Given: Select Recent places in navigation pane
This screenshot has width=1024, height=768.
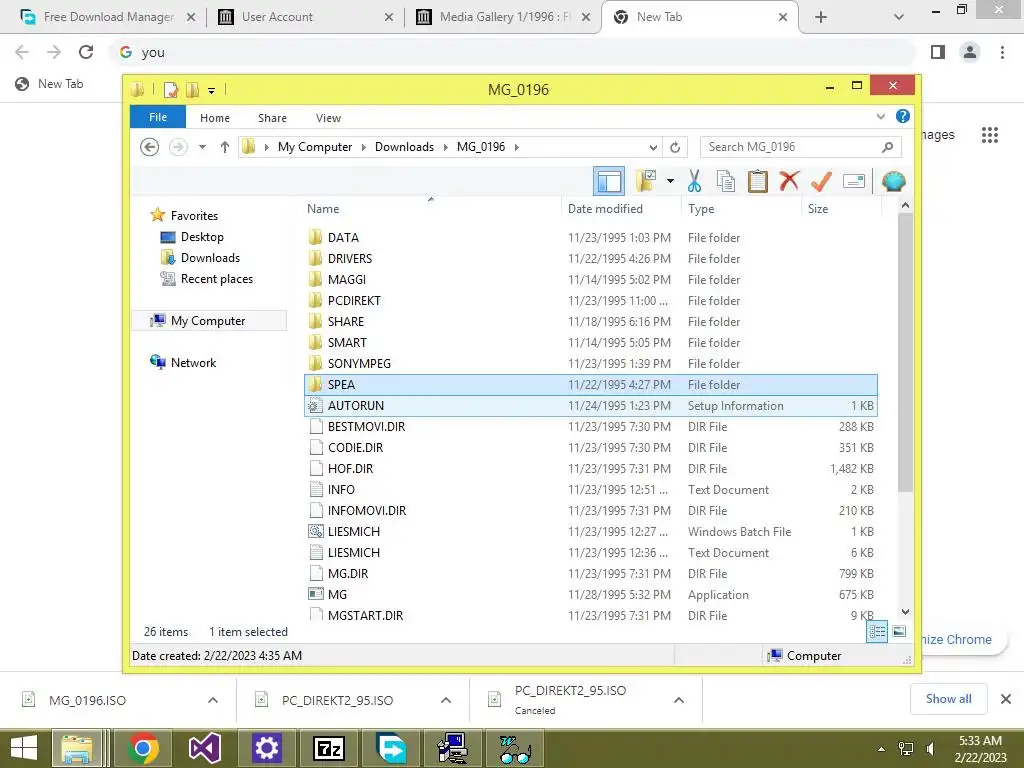Looking at the screenshot, I should pyautogui.click(x=217, y=279).
